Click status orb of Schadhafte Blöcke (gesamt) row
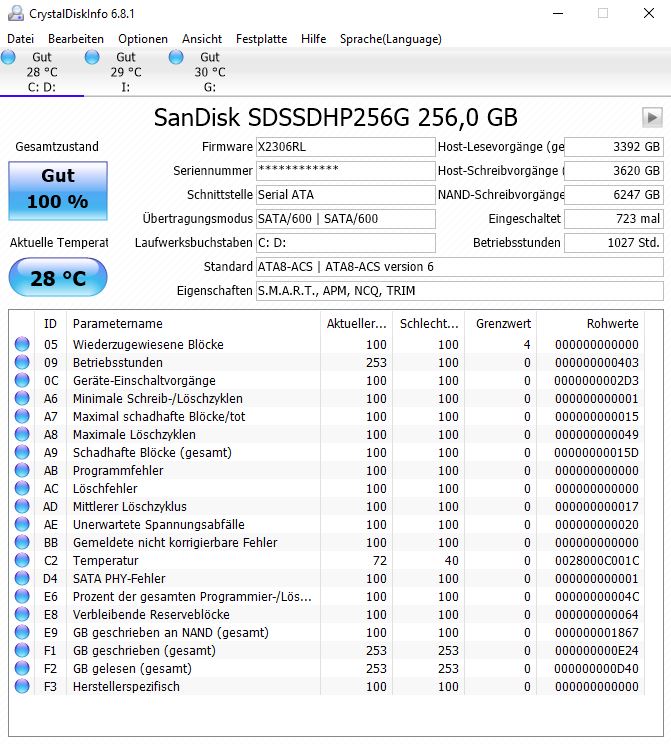The height and width of the screenshot is (744, 671). [x=22, y=452]
